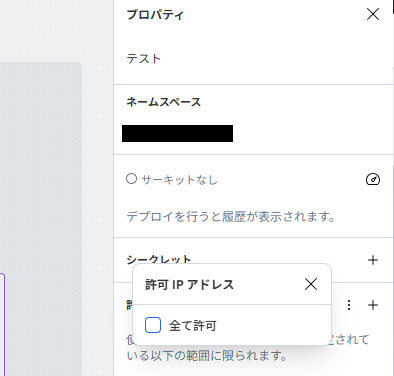Click the シークレット section heading
Image resolution: width=394 pixels, height=376 pixels.
pos(159,259)
